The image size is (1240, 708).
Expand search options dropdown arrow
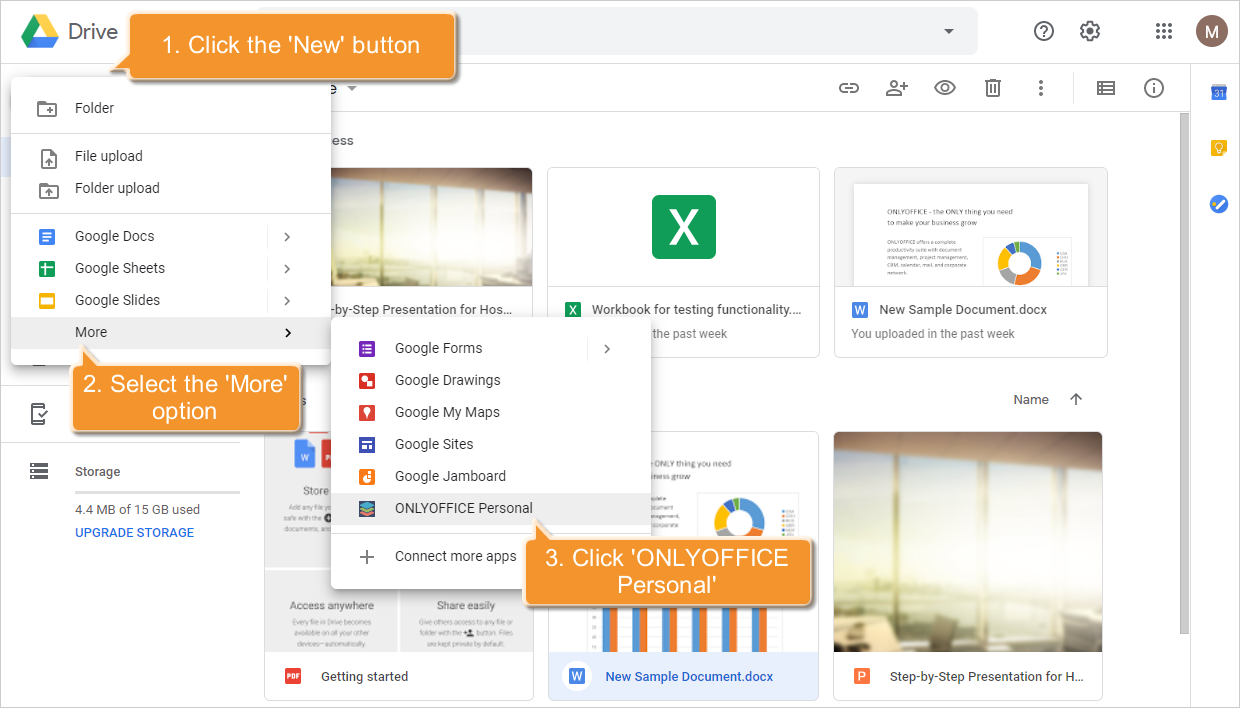(x=949, y=31)
